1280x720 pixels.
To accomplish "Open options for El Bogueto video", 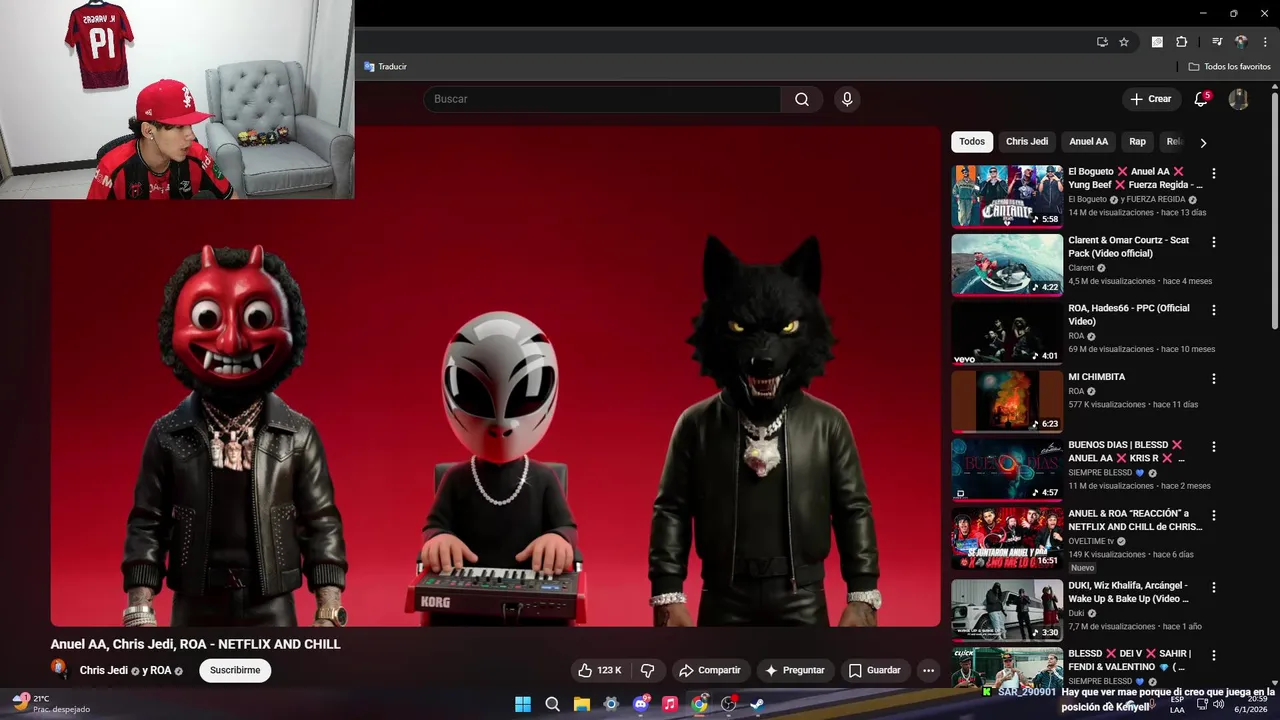I will 1214,173.
